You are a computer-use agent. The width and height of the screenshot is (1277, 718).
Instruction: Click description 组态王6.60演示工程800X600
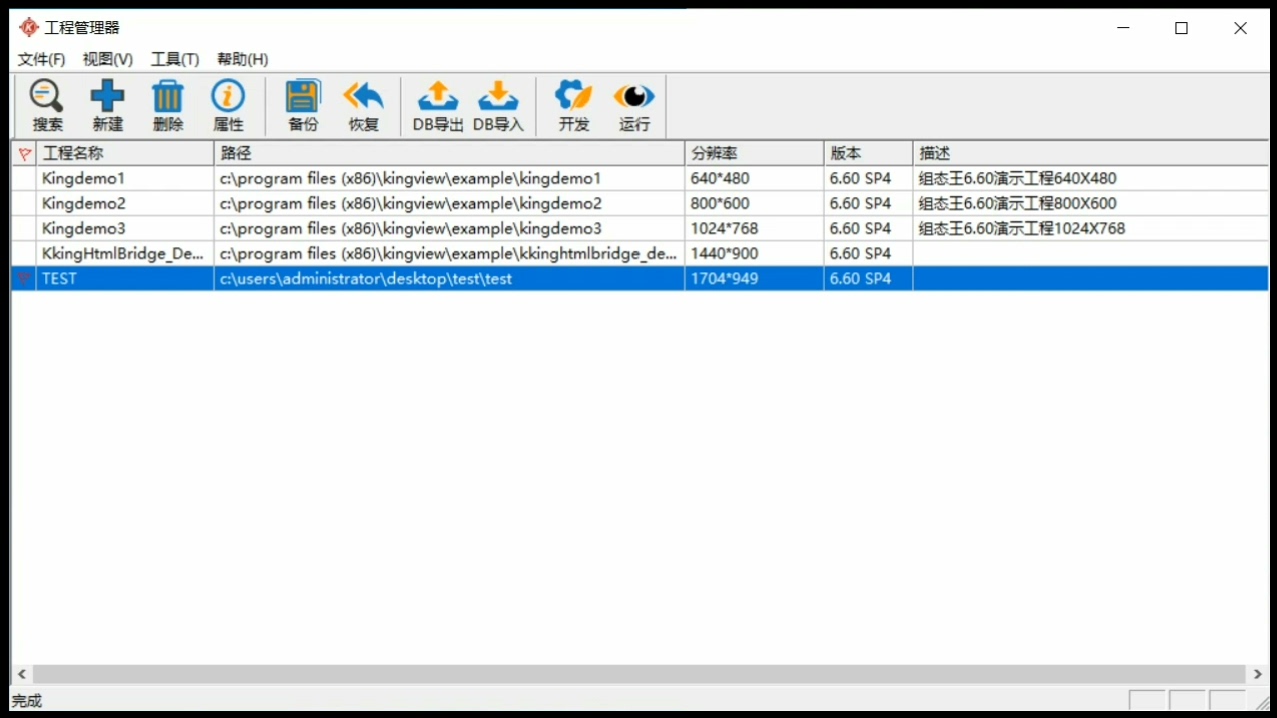pos(1018,204)
